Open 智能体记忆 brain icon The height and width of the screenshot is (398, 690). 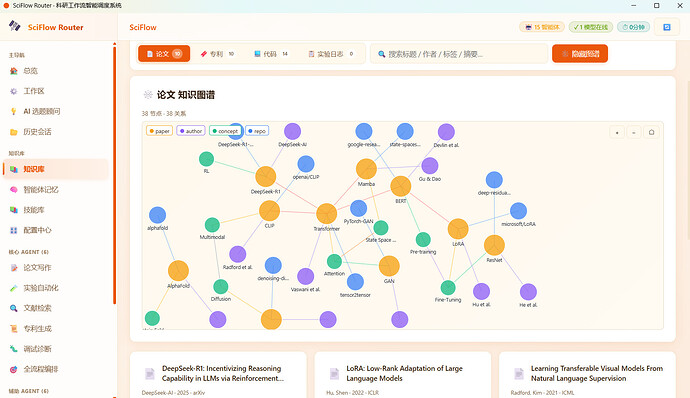click(x=14, y=190)
